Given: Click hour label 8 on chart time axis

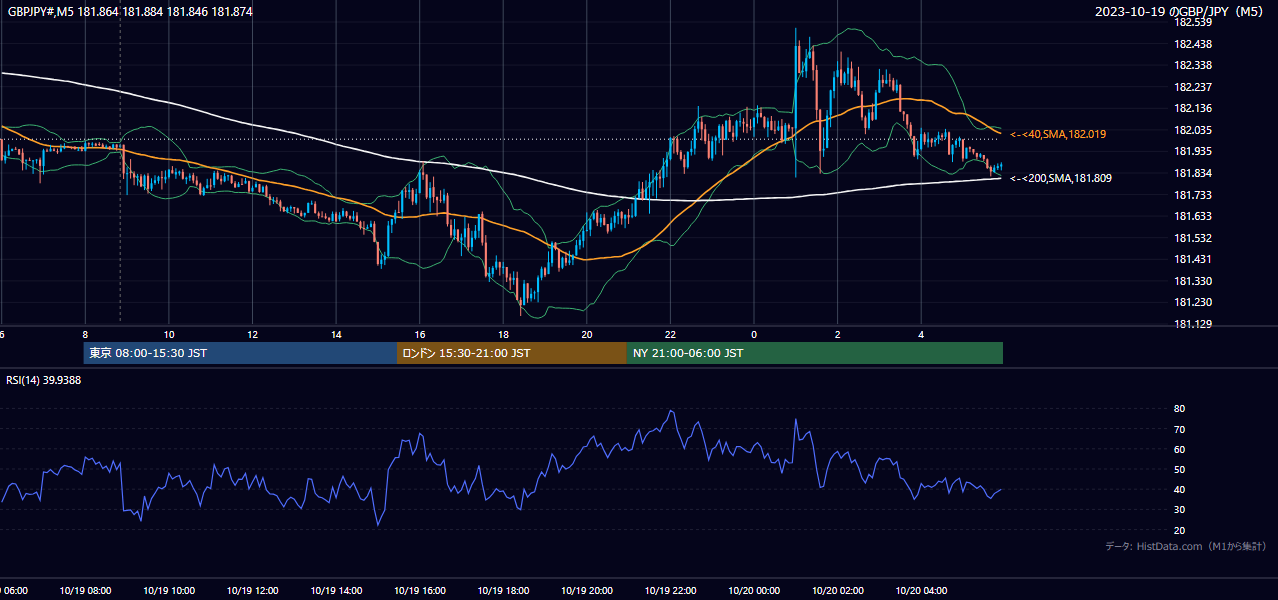Looking at the screenshot, I should (x=85, y=334).
